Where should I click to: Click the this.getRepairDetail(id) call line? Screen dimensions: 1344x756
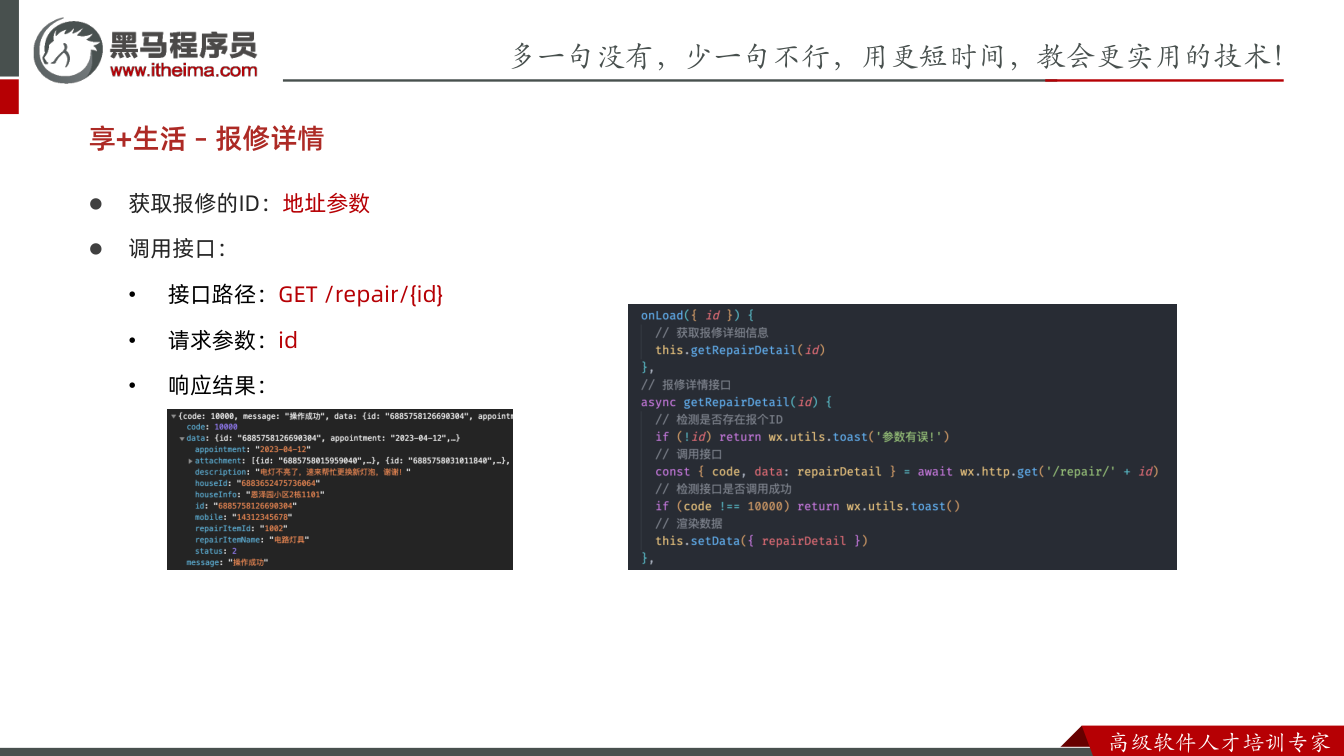point(740,350)
